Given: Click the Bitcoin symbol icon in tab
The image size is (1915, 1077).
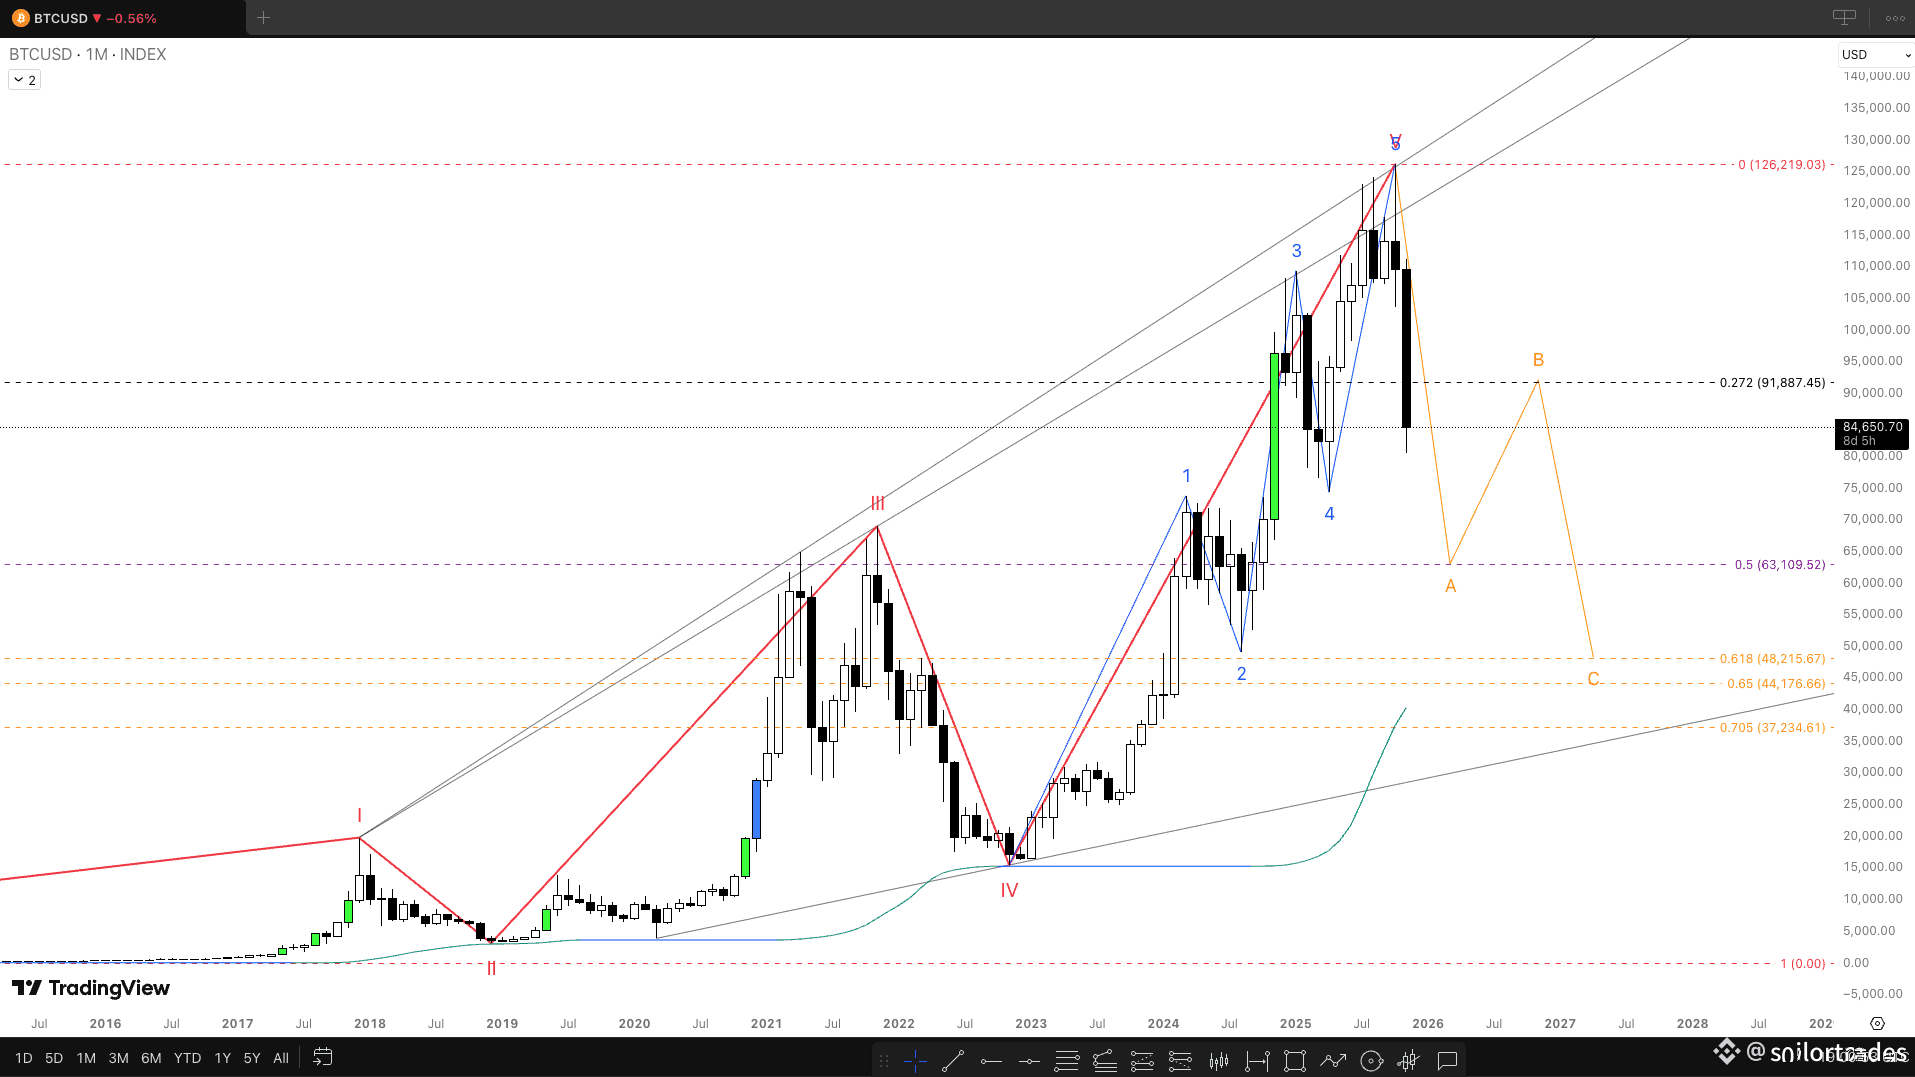Looking at the screenshot, I should coord(20,18).
